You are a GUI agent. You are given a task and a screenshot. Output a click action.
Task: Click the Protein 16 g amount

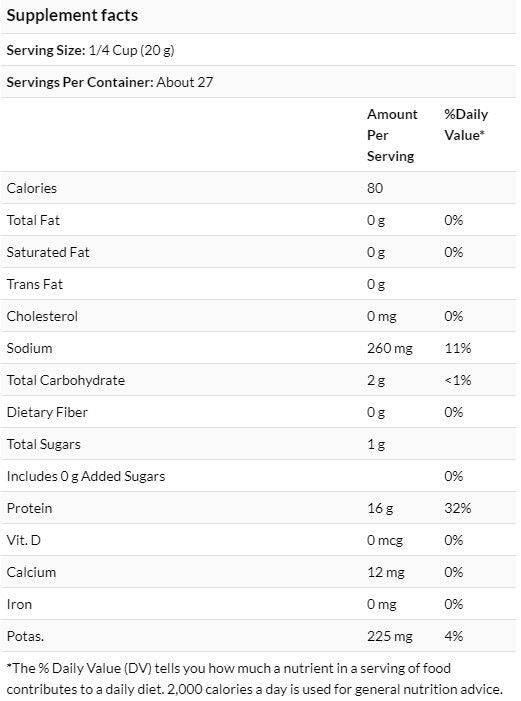(x=380, y=508)
